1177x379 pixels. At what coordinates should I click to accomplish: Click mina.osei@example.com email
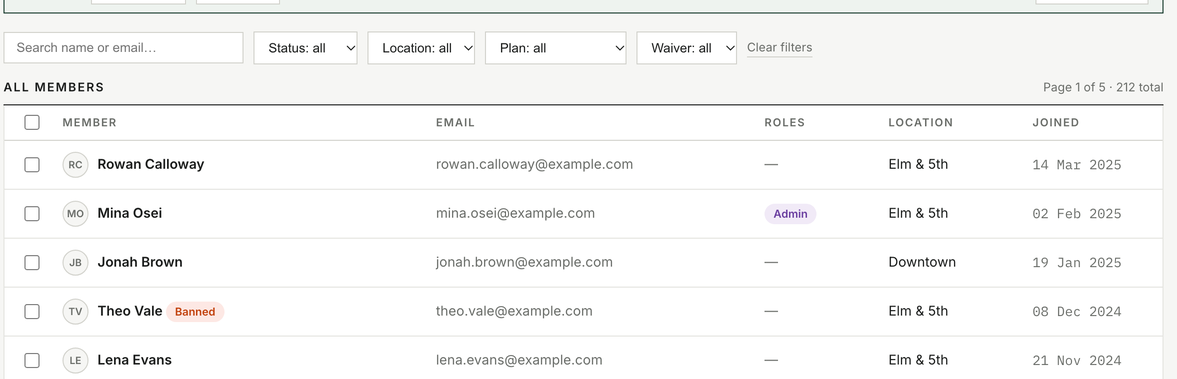516,213
